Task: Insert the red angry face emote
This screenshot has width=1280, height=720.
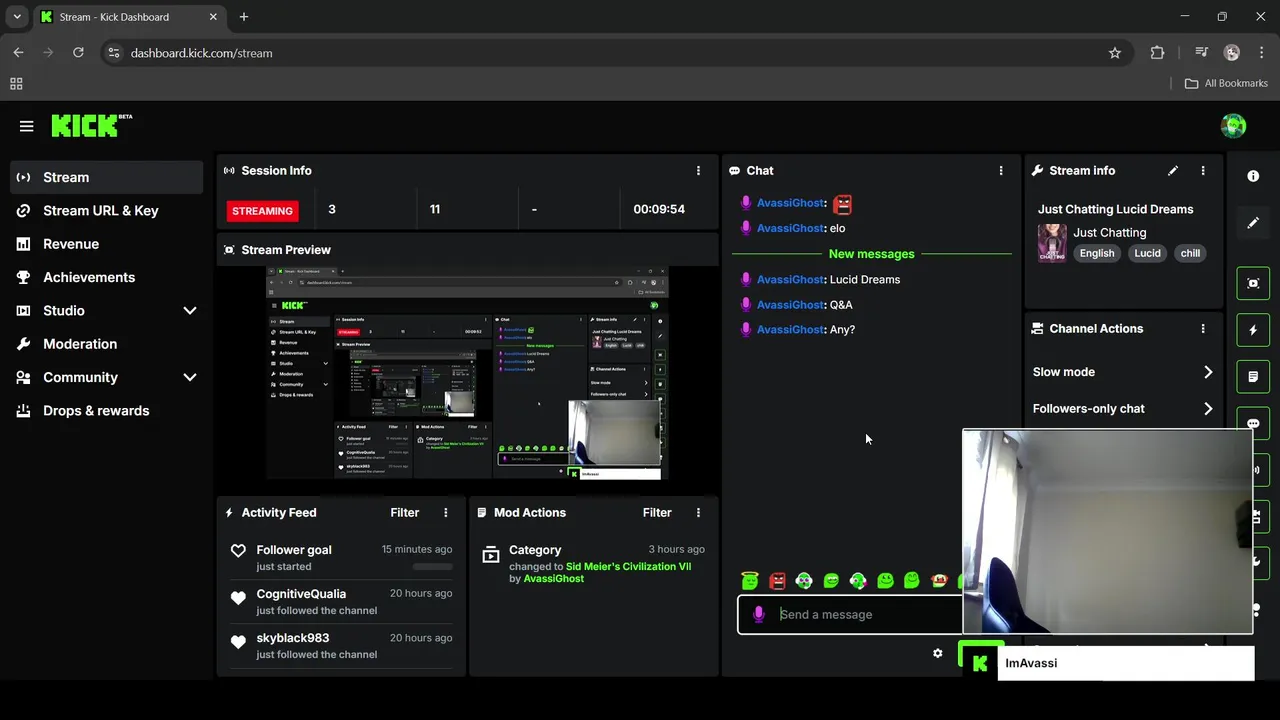Action: click(777, 581)
